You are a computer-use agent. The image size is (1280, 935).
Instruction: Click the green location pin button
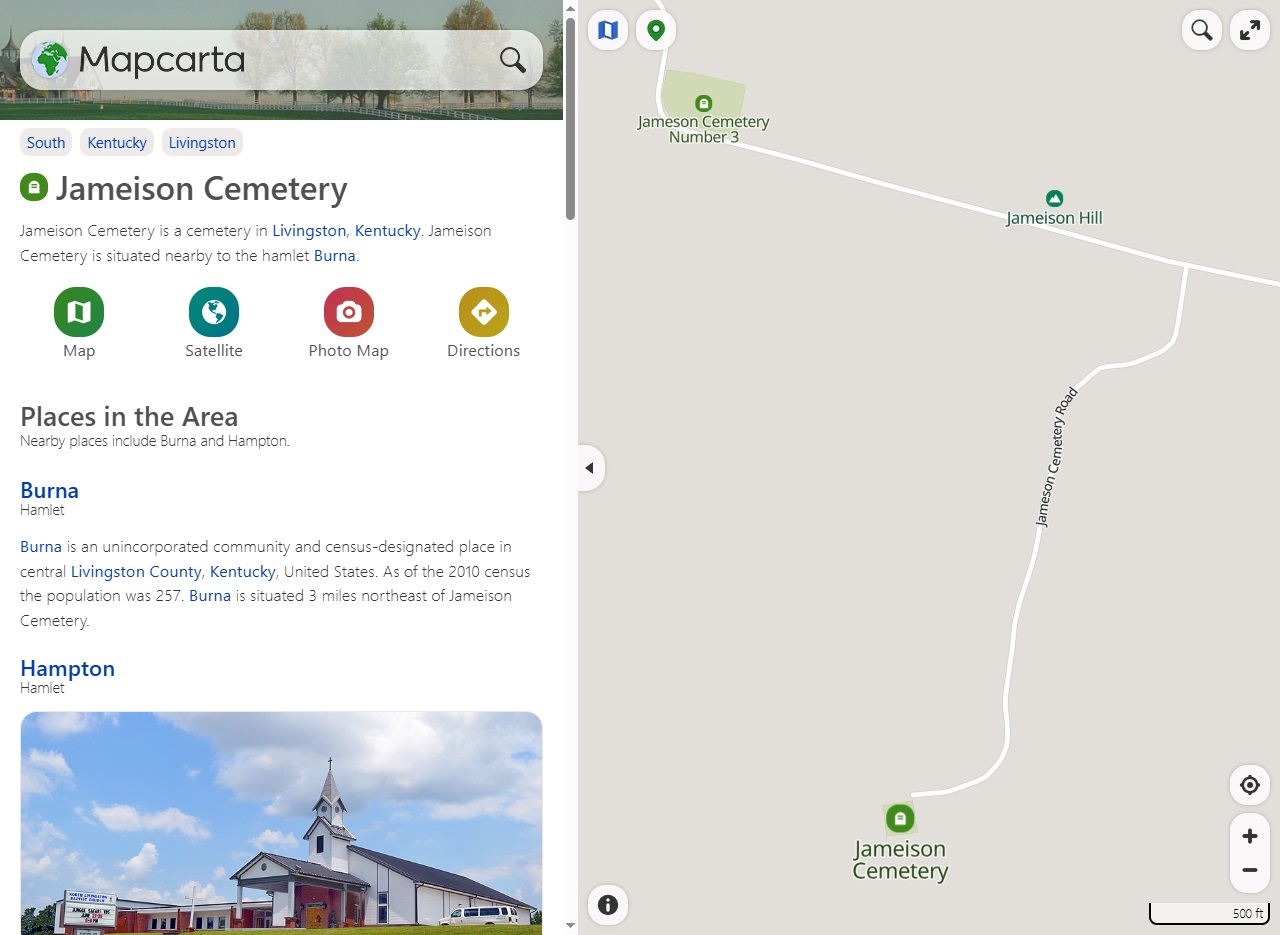(656, 30)
